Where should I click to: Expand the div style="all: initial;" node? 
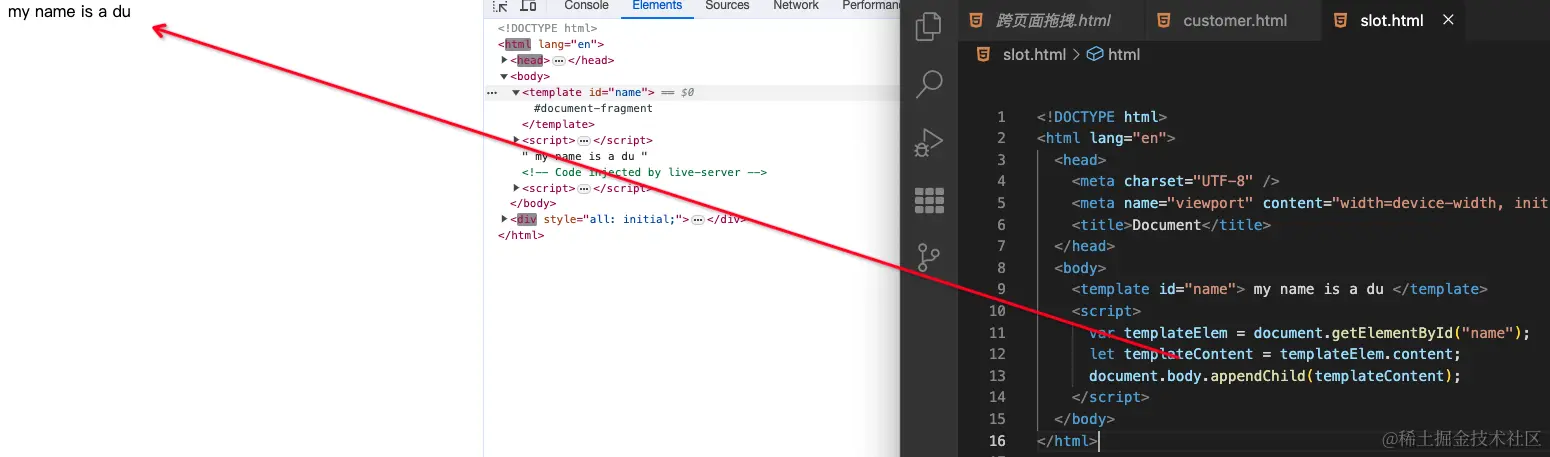[505, 219]
